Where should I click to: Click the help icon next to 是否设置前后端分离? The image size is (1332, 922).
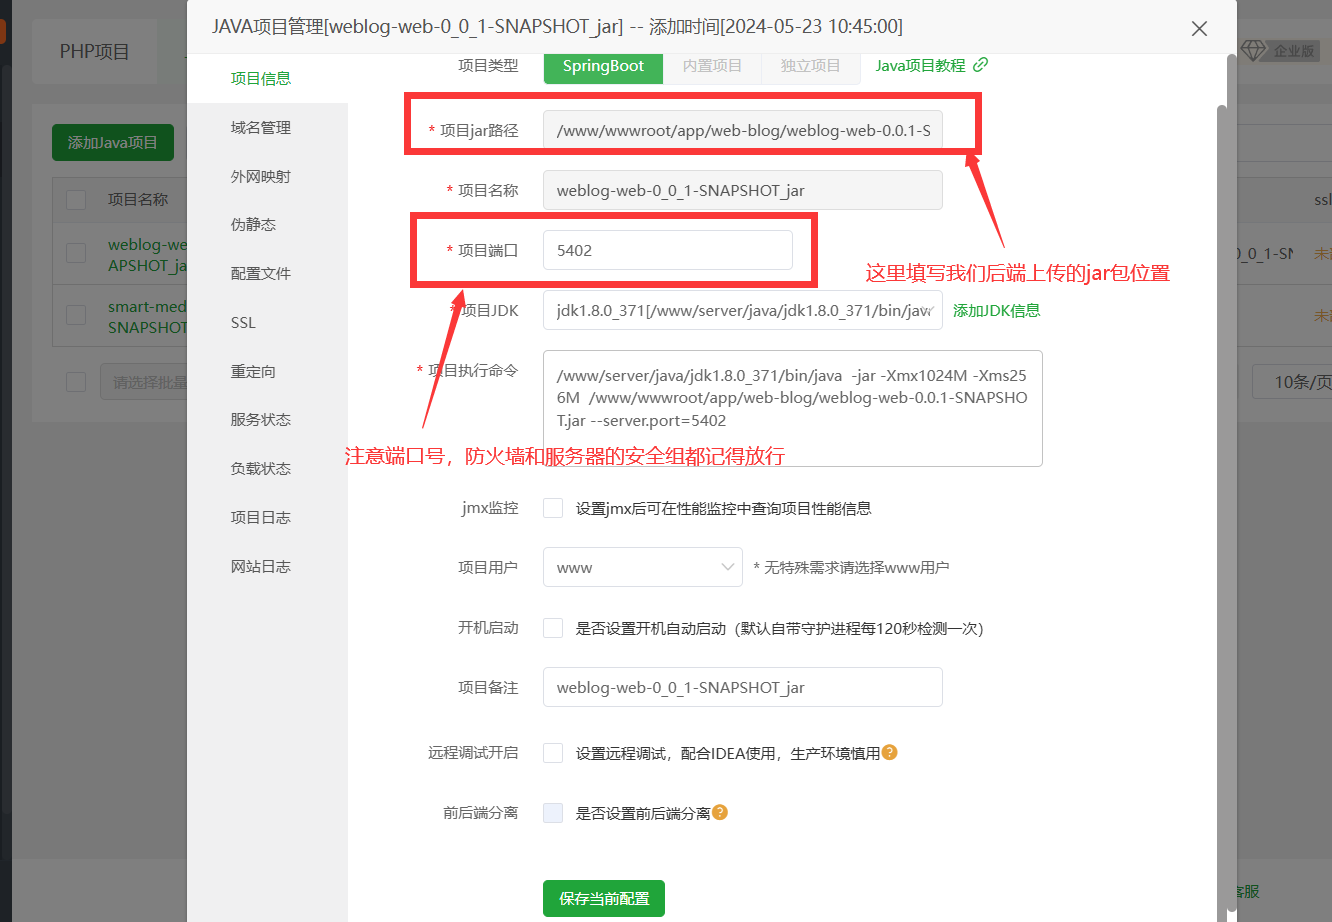pyautogui.click(x=719, y=812)
